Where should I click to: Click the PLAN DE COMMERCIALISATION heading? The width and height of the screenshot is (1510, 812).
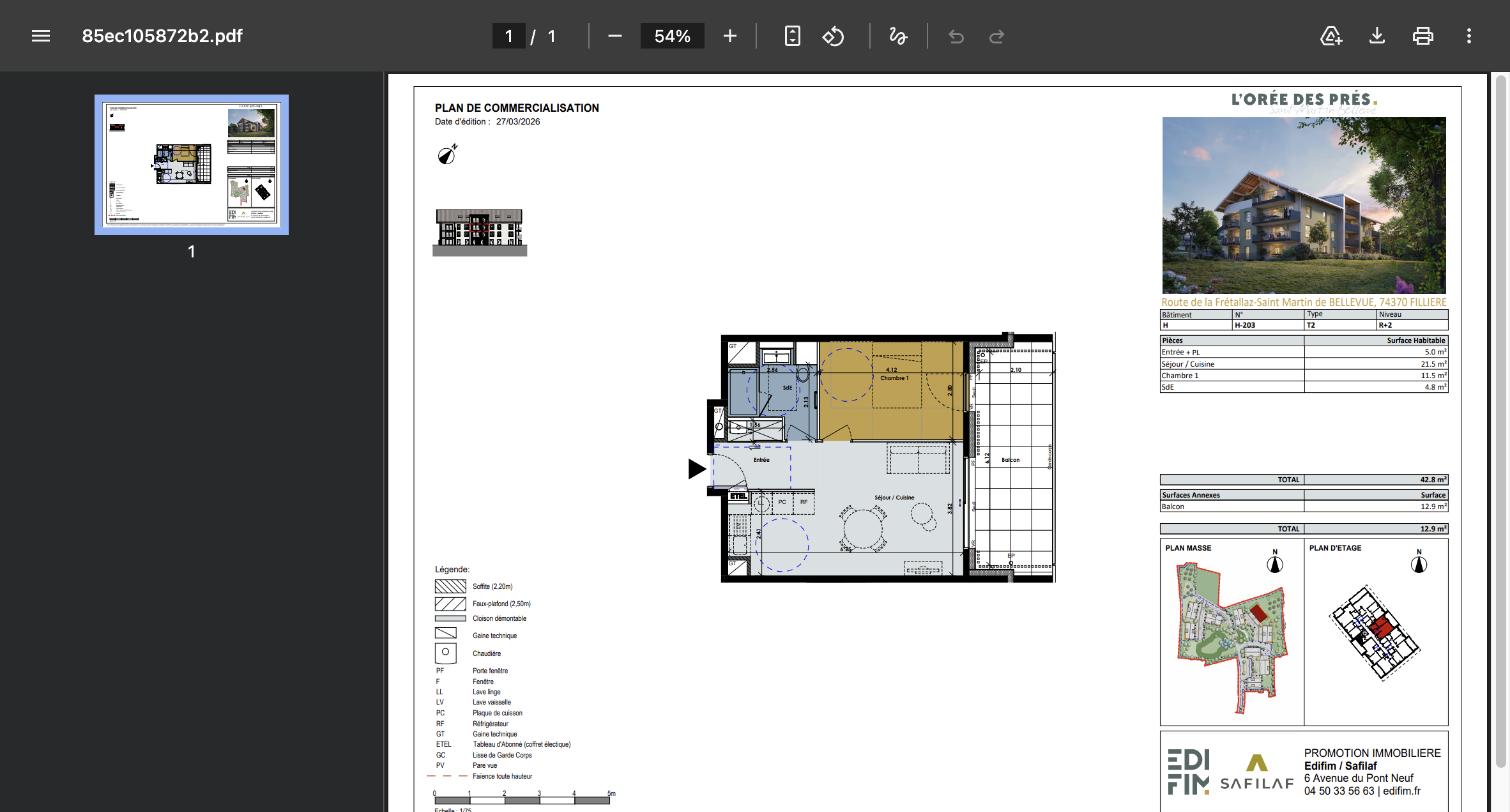517,108
